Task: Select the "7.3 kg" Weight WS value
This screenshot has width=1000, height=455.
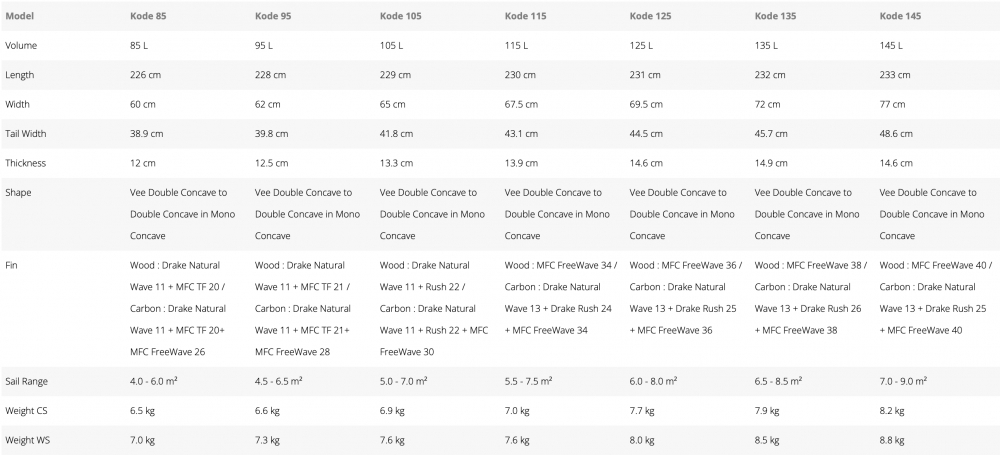Action: coord(267,439)
